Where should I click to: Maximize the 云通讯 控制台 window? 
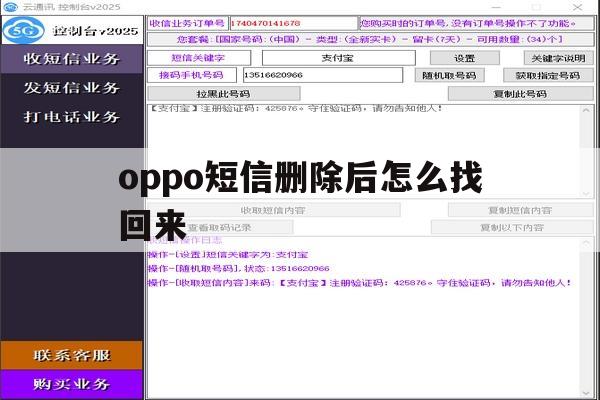tap(537, 7)
